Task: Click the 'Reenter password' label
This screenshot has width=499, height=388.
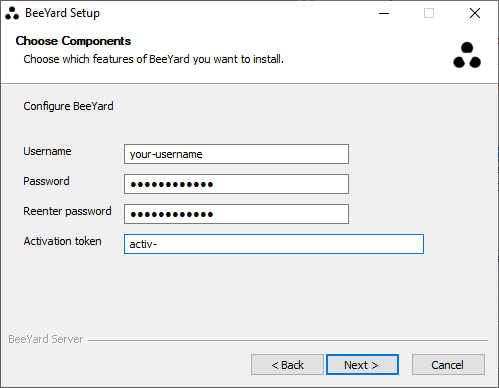Action: 67,211
